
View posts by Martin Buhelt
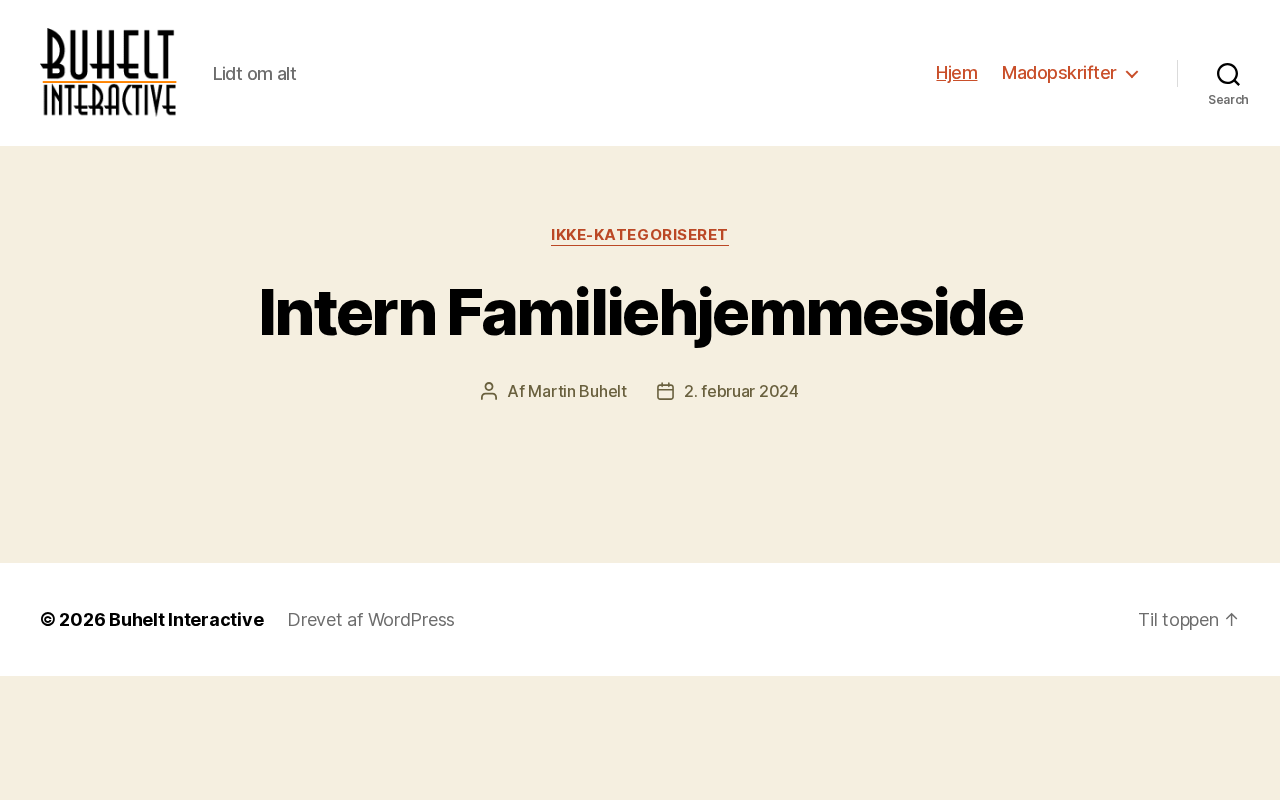point(577,392)
